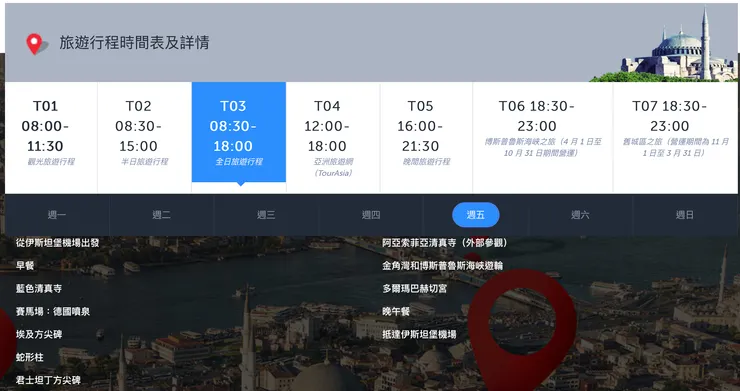Select the T07 18:30-23:00 old city tour tab
Image resolution: width=740 pixels, height=391 pixels.
click(x=675, y=137)
